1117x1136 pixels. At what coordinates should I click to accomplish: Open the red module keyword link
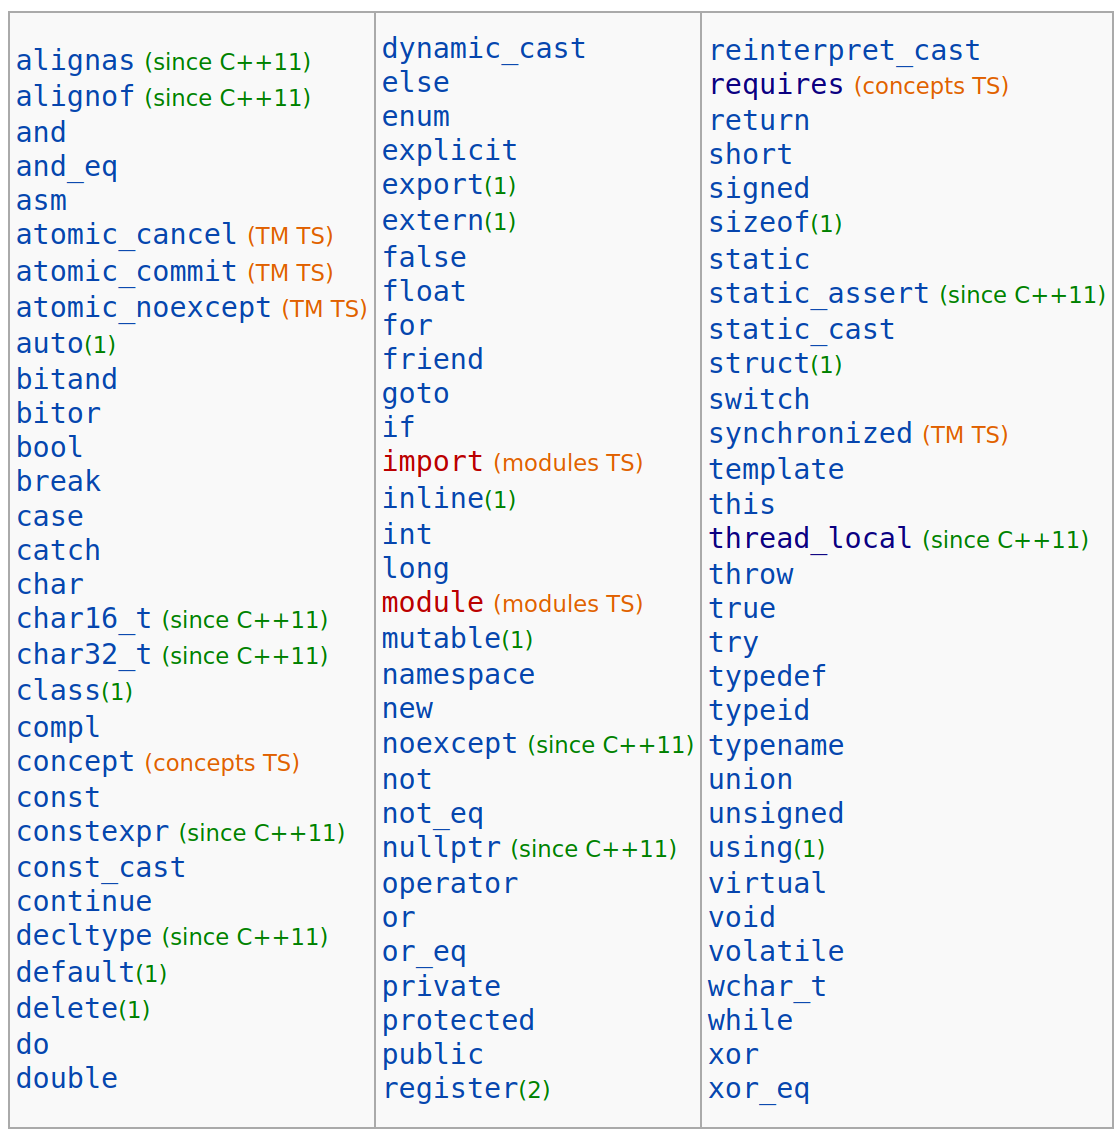(x=432, y=603)
